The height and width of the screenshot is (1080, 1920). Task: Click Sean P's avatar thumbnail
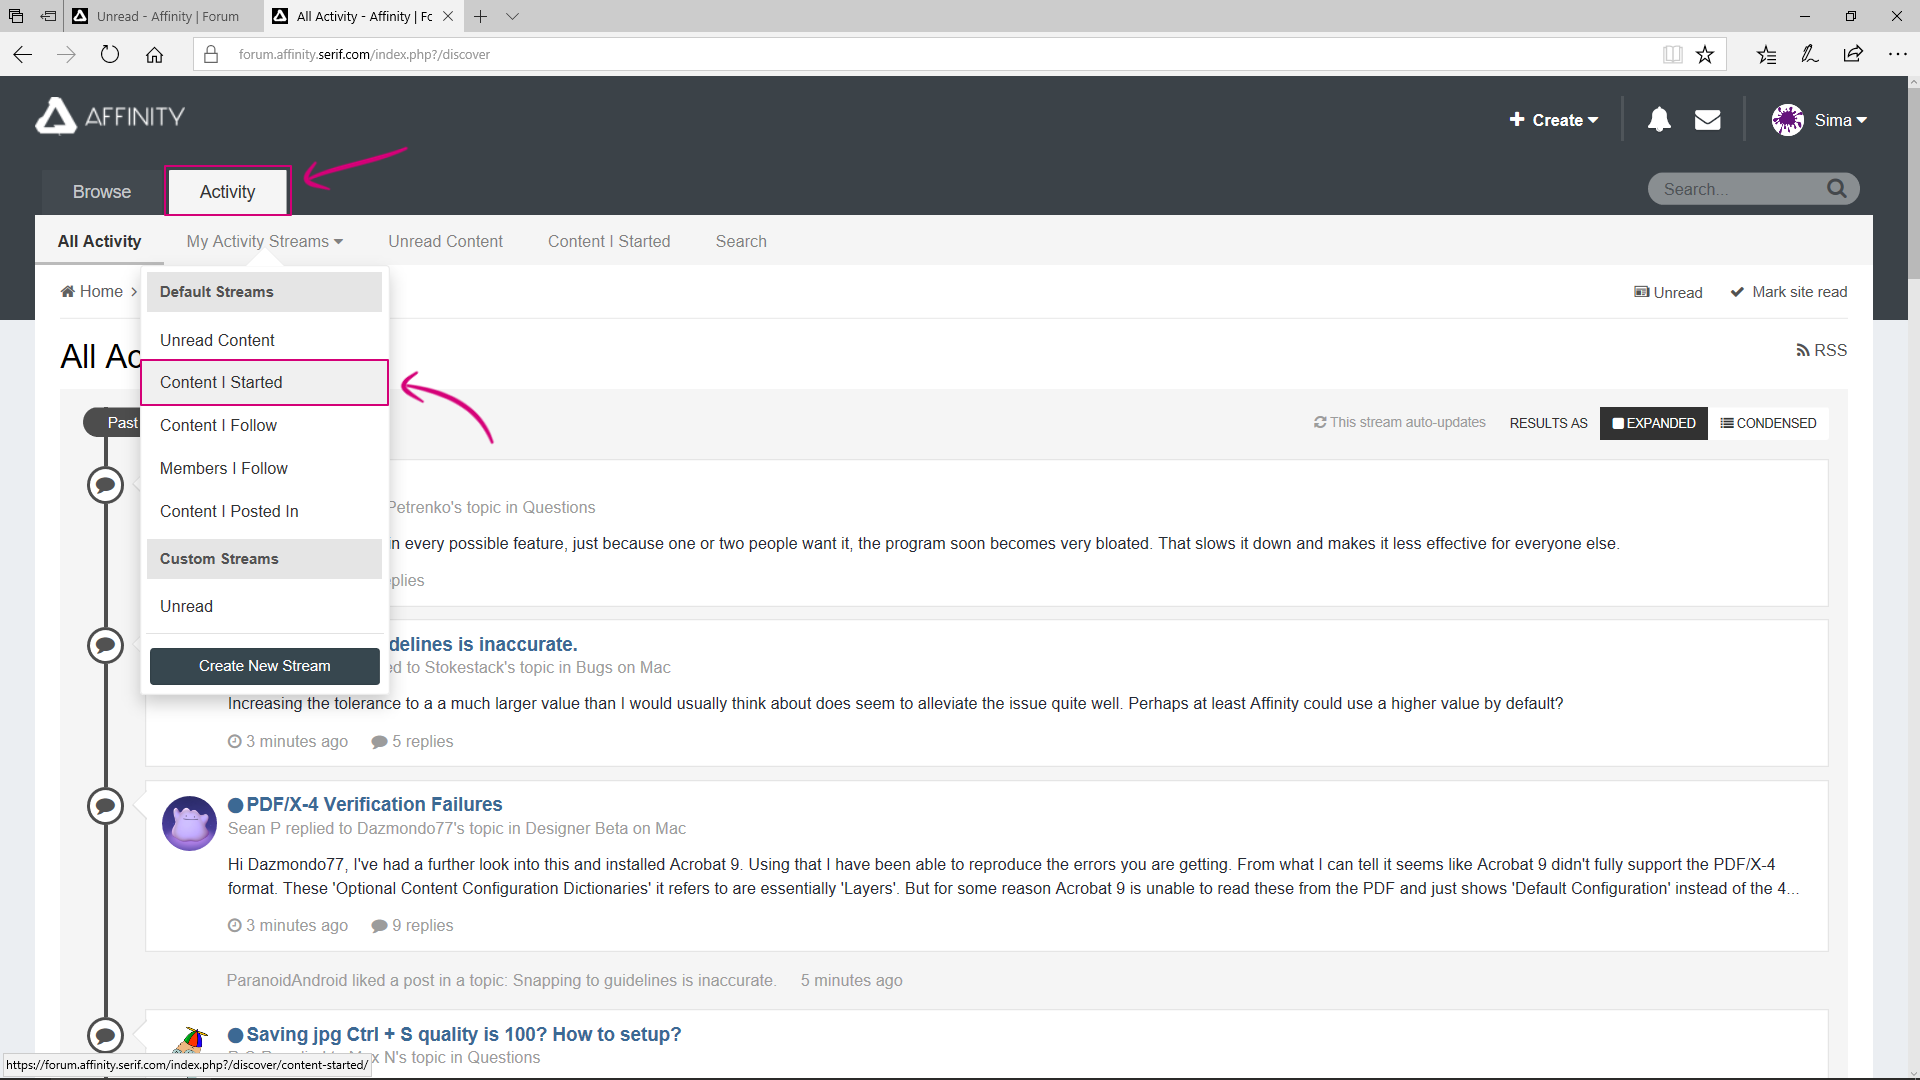[x=190, y=823]
